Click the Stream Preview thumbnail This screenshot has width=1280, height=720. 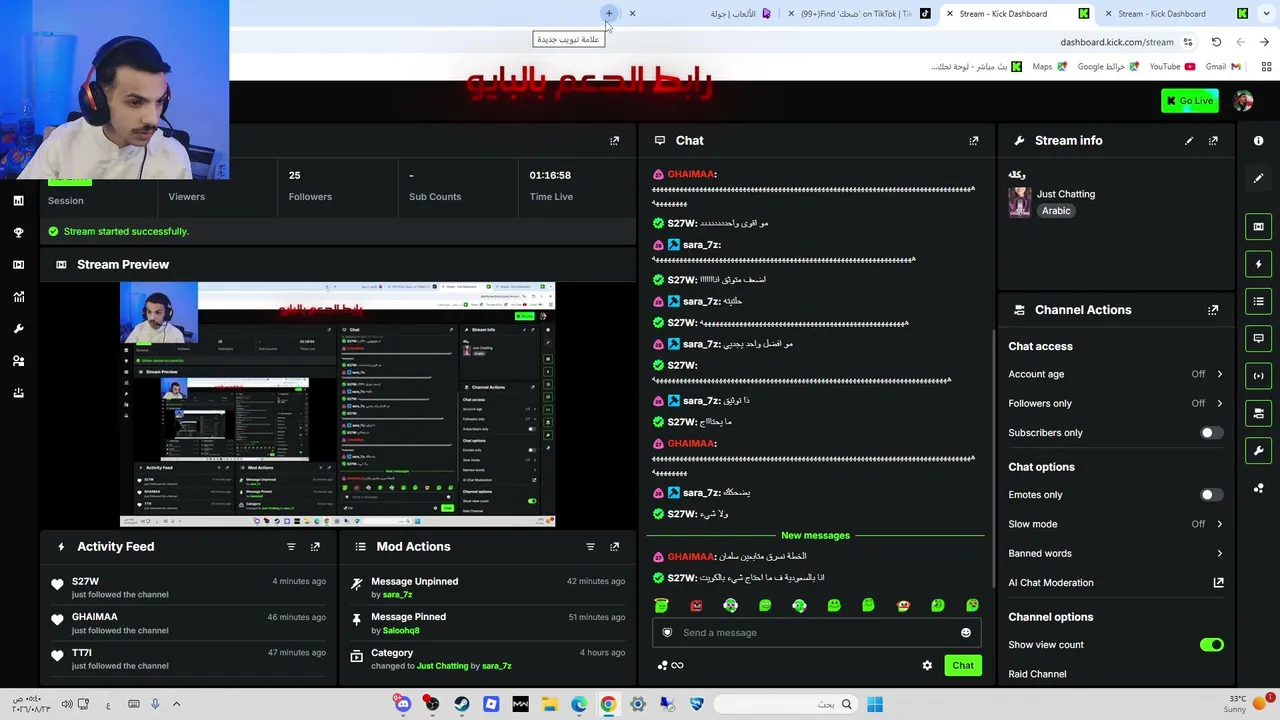337,404
